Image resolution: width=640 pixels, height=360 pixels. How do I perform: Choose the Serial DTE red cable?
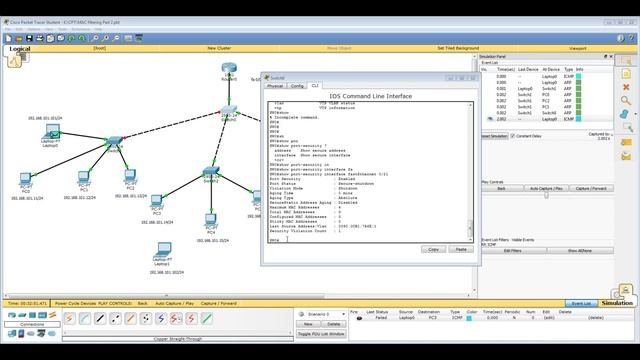(191, 318)
